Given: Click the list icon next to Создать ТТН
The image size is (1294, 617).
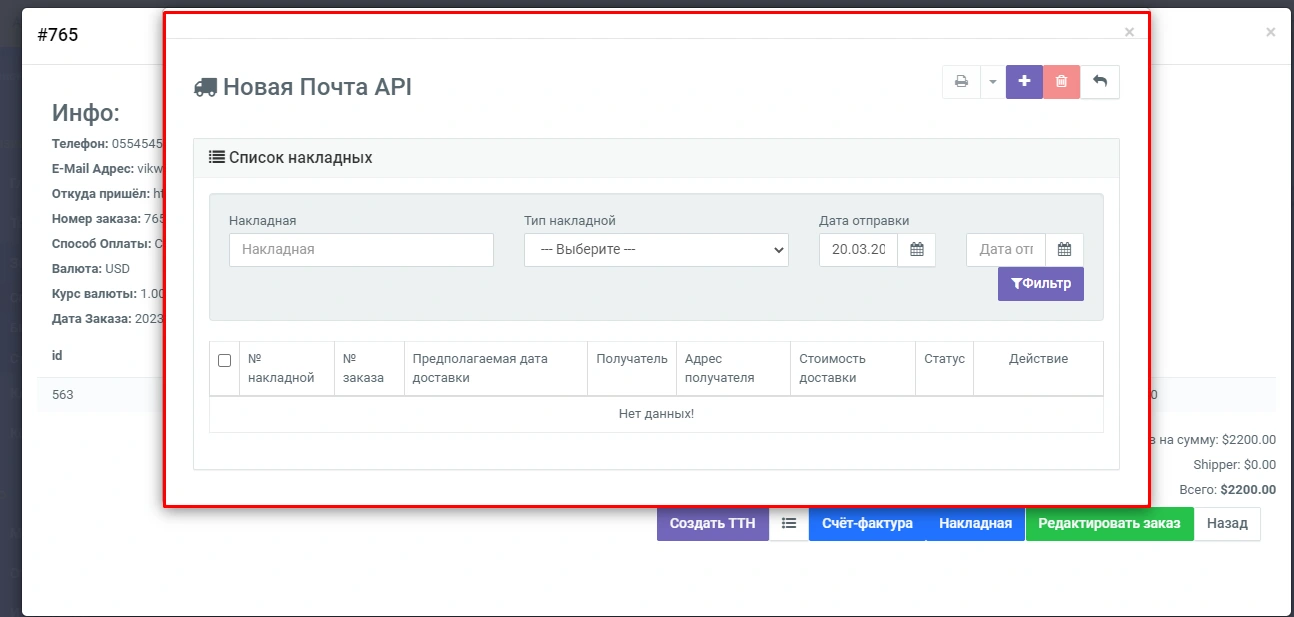Looking at the screenshot, I should pos(789,523).
